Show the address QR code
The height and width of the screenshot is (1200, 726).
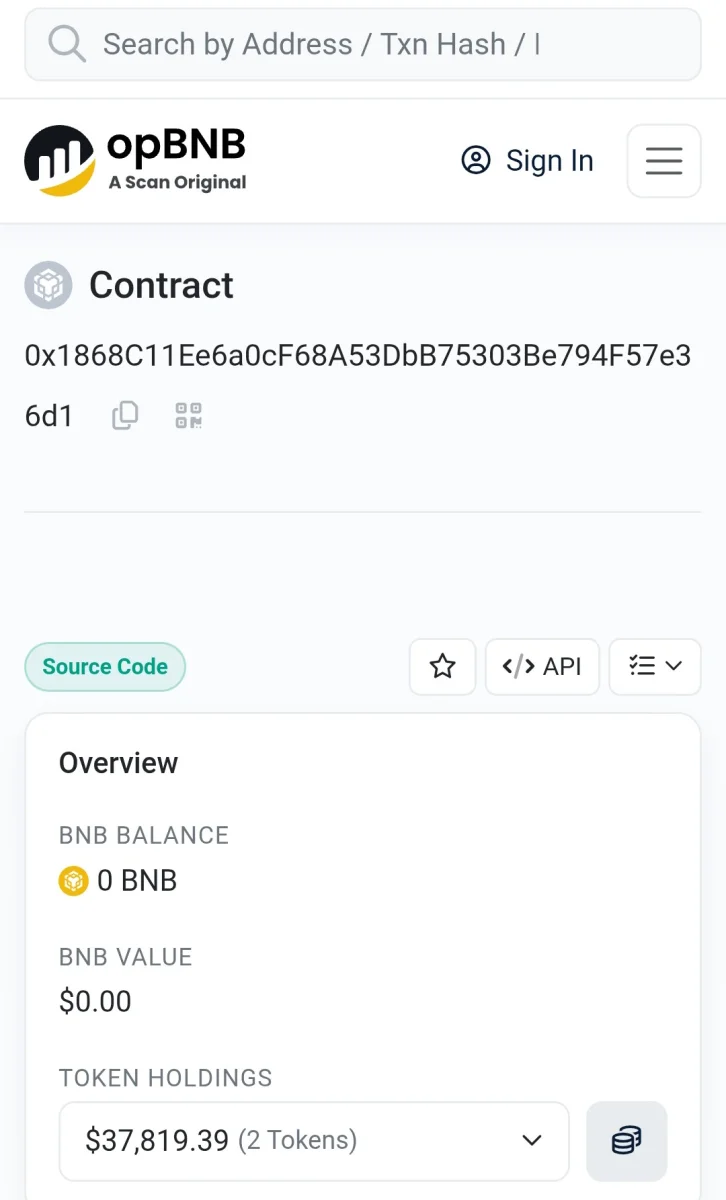click(x=188, y=415)
